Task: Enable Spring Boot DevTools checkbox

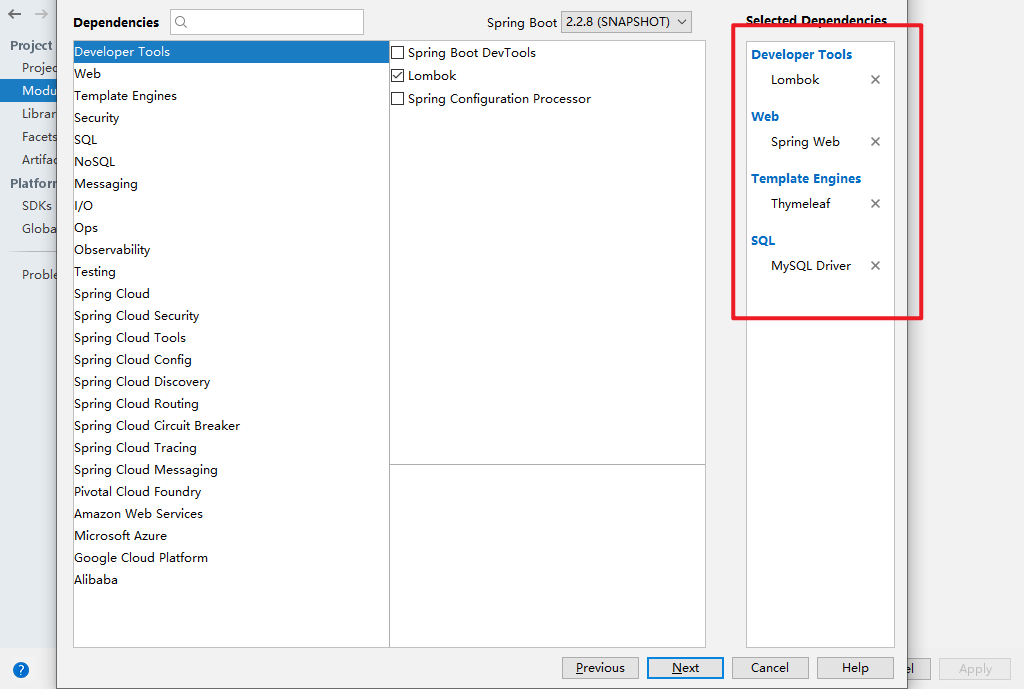Action: 397,53
